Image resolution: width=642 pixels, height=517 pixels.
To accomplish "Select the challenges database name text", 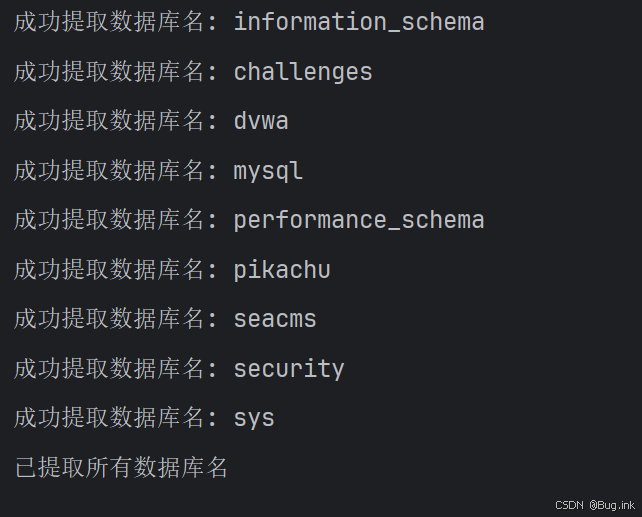I will click(303, 72).
